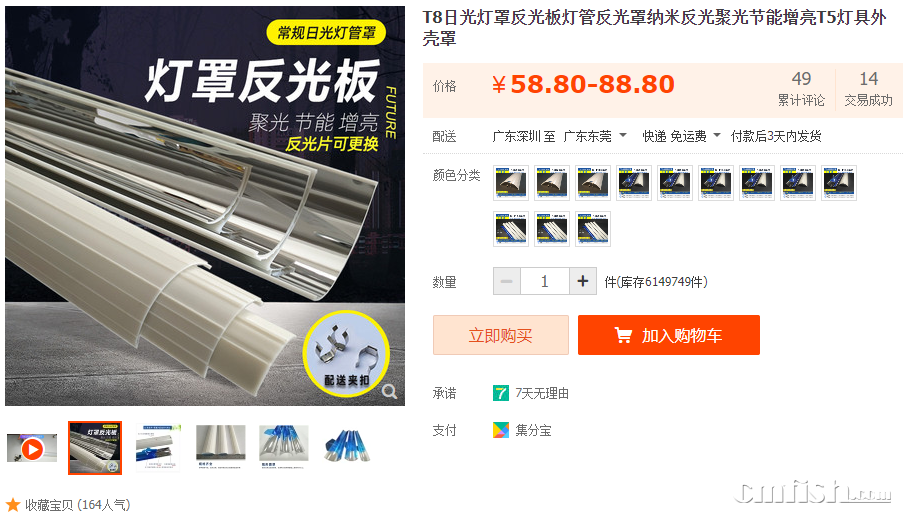Click the 立即购买 buy now button
The width and height of the screenshot is (911, 514).
point(501,335)
